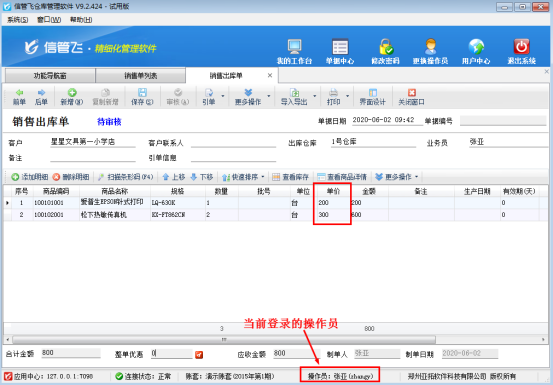553x385 pixels.
Task: Click 更换操作员 user icon
Action: 431,47
